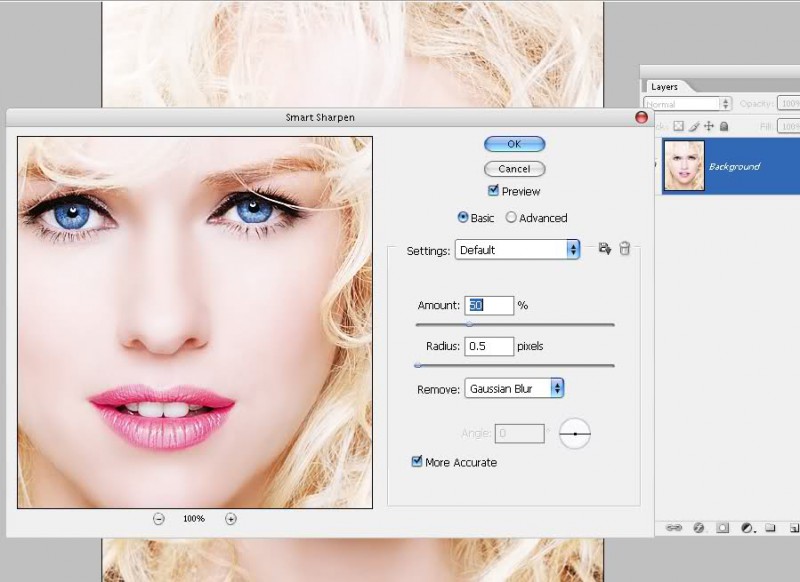This screenshot has width=800, height=582.
Task: Toggle the Preview checkbox
Action: point(493,191)
